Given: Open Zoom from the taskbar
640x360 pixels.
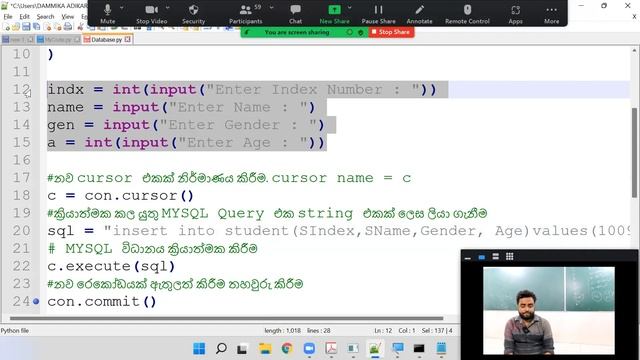Looking at the screenshot, I should (x=309, y=349).
